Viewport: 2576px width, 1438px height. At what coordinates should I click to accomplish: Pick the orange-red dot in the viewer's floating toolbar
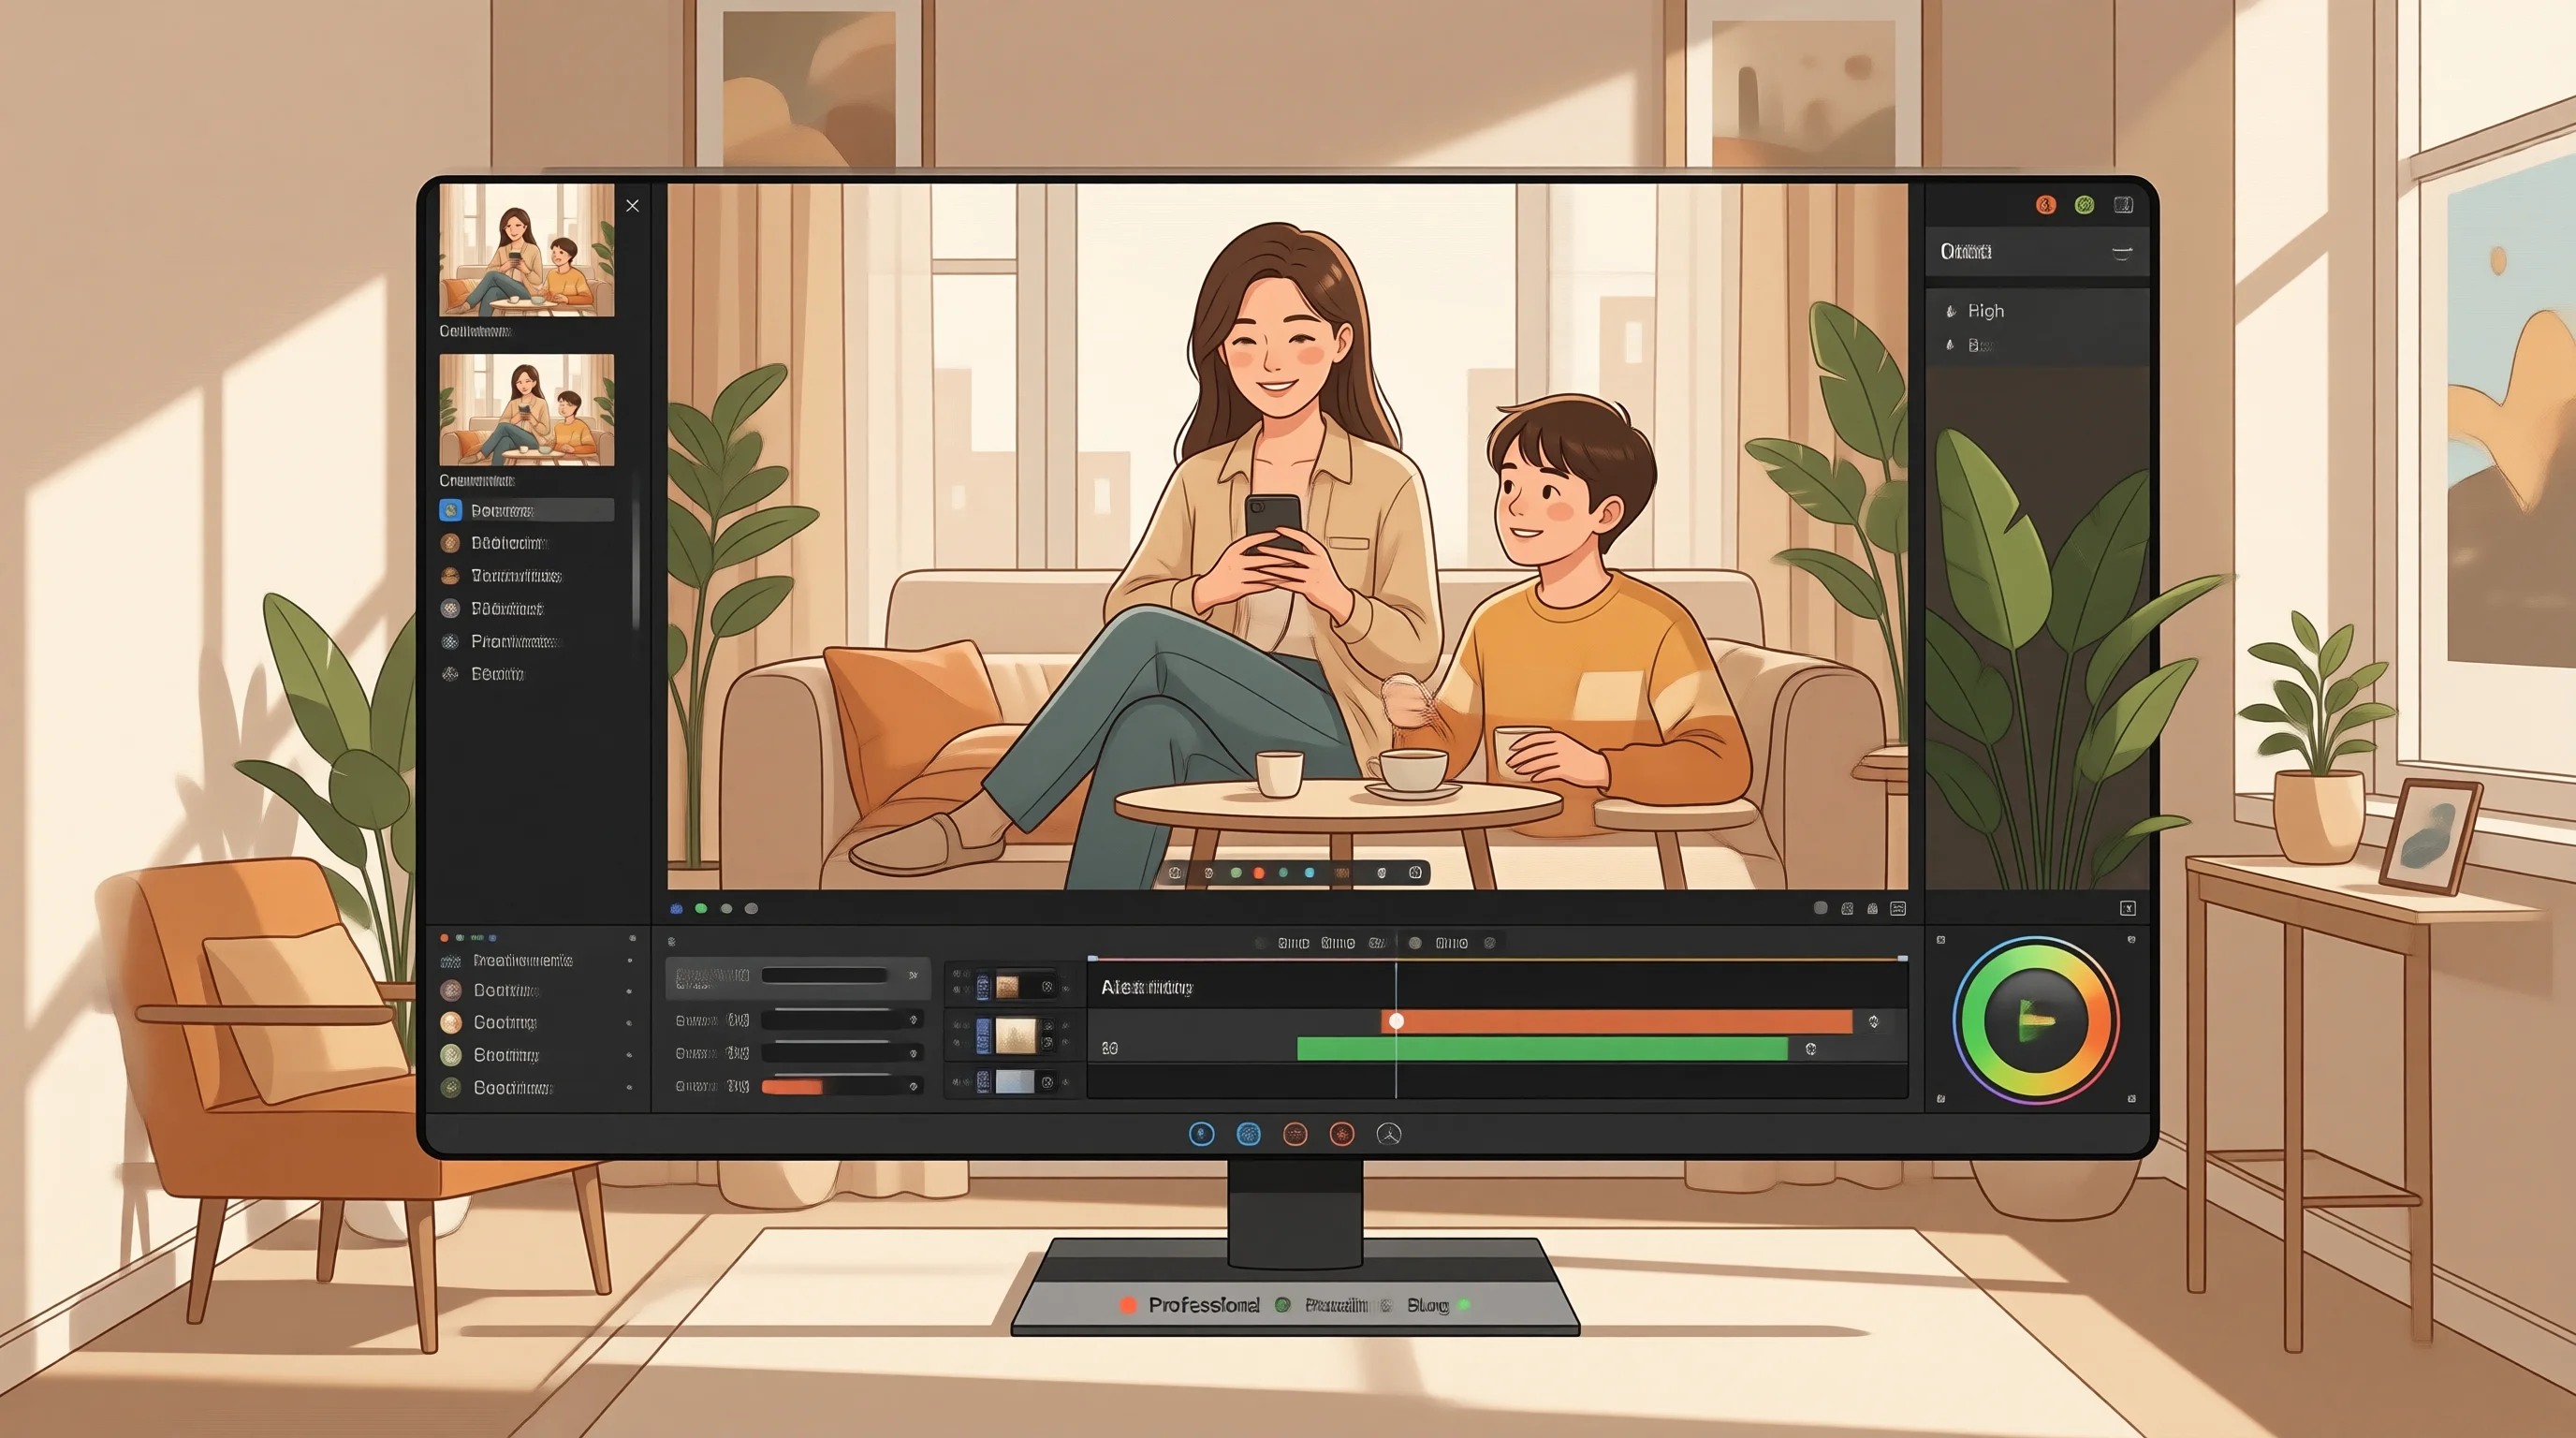point(1258,873)
